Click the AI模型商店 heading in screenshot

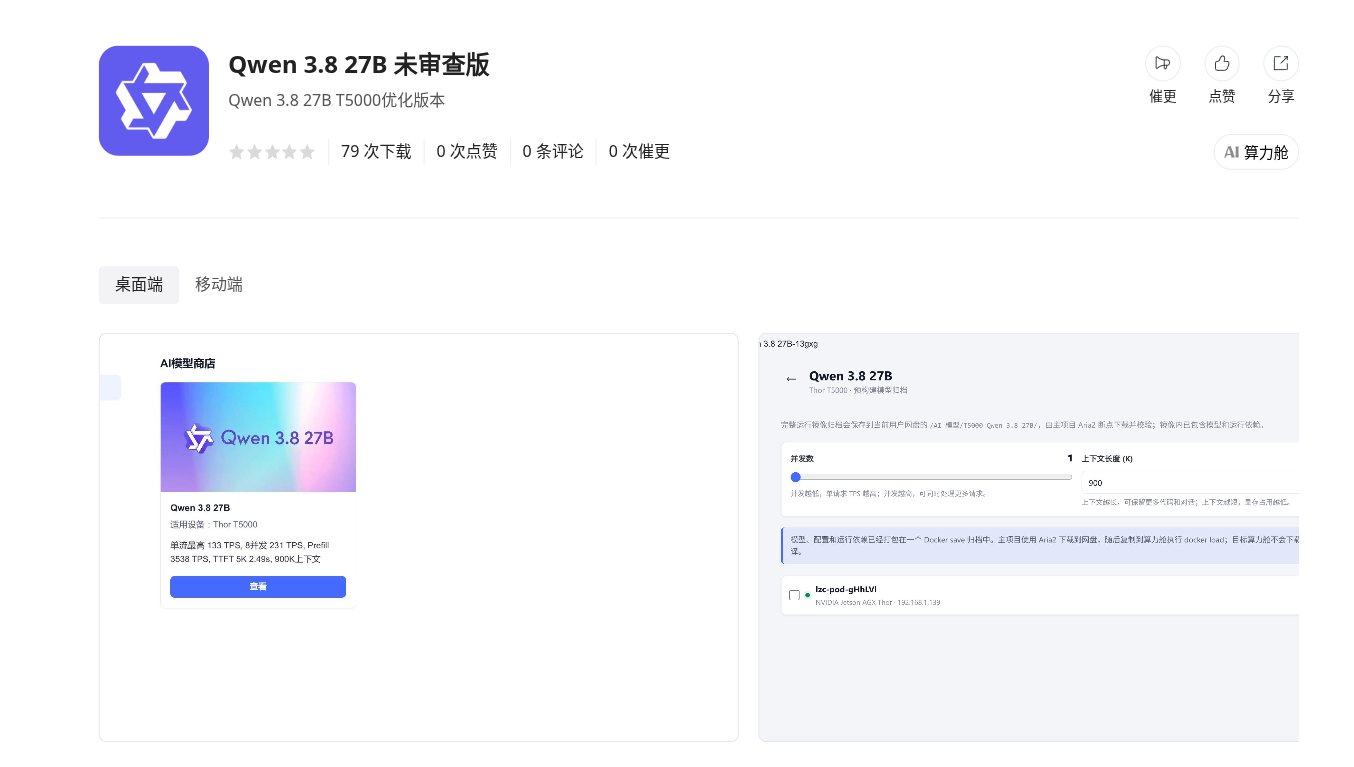pyautogui.click(x=187, y=363)
